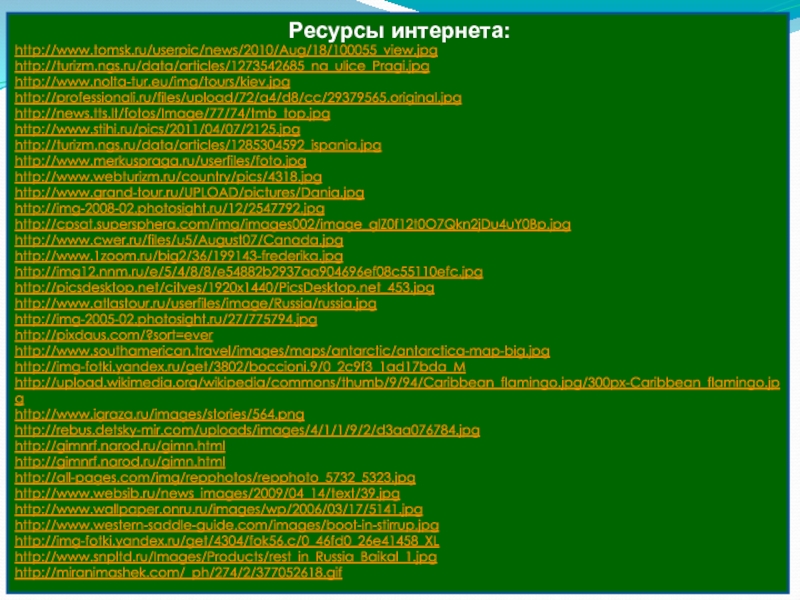Open the photosight.ru 2547792.jpg link
Image resolution: width=800 pixels, height=600 pixels.
[x=169, y=208]
